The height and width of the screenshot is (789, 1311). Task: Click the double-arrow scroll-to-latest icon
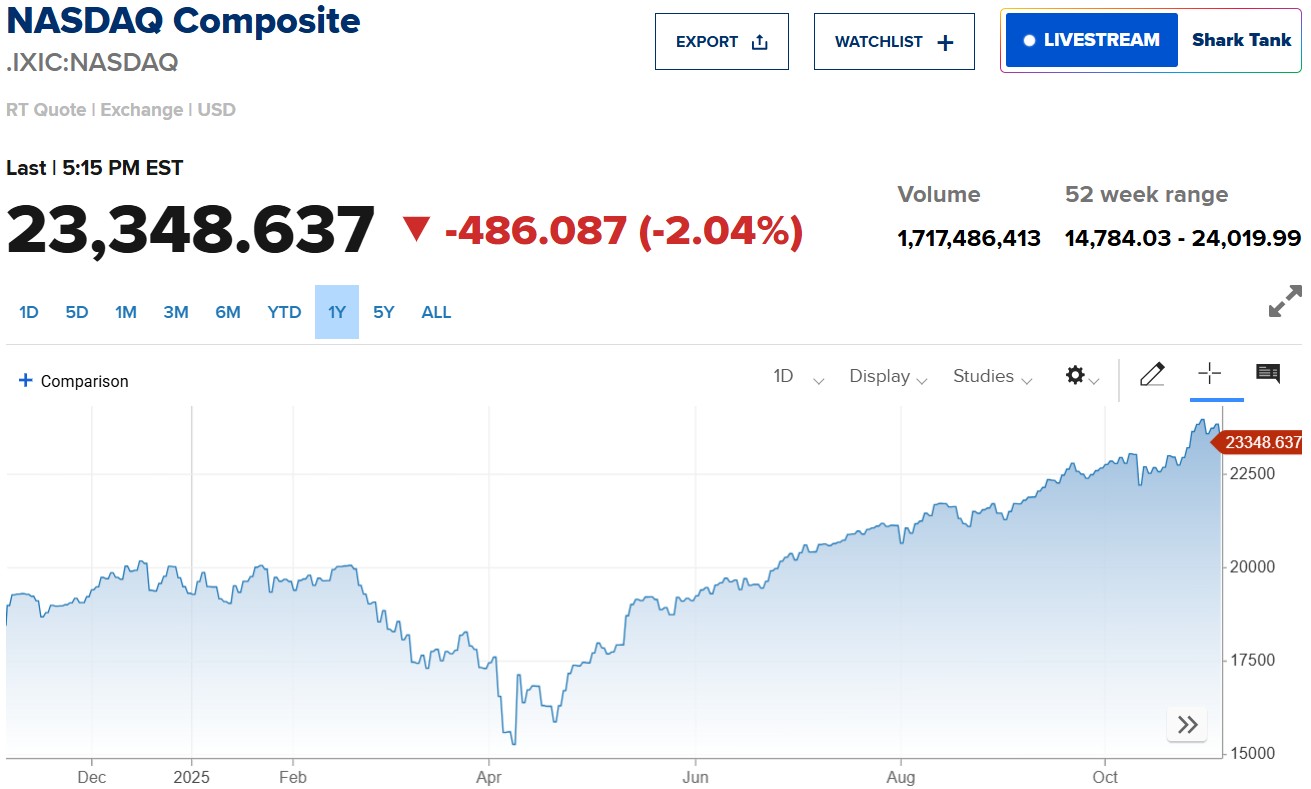pos(1187,725)
